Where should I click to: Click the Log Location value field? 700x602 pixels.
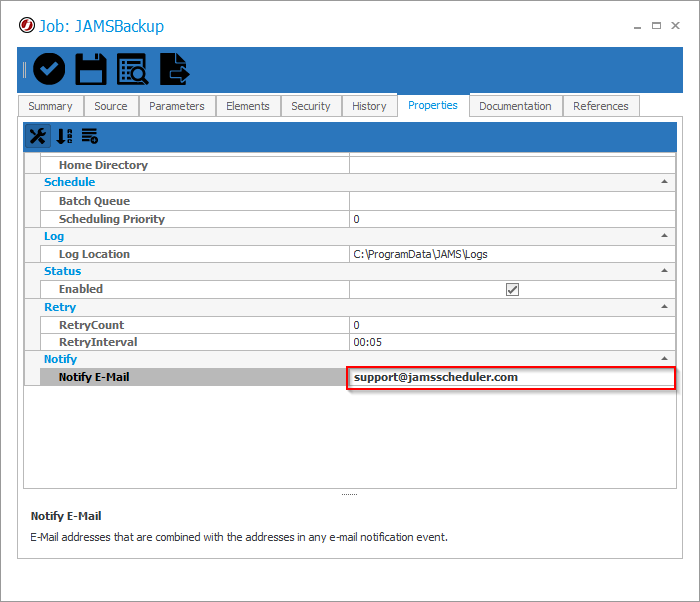pos(512,254)
